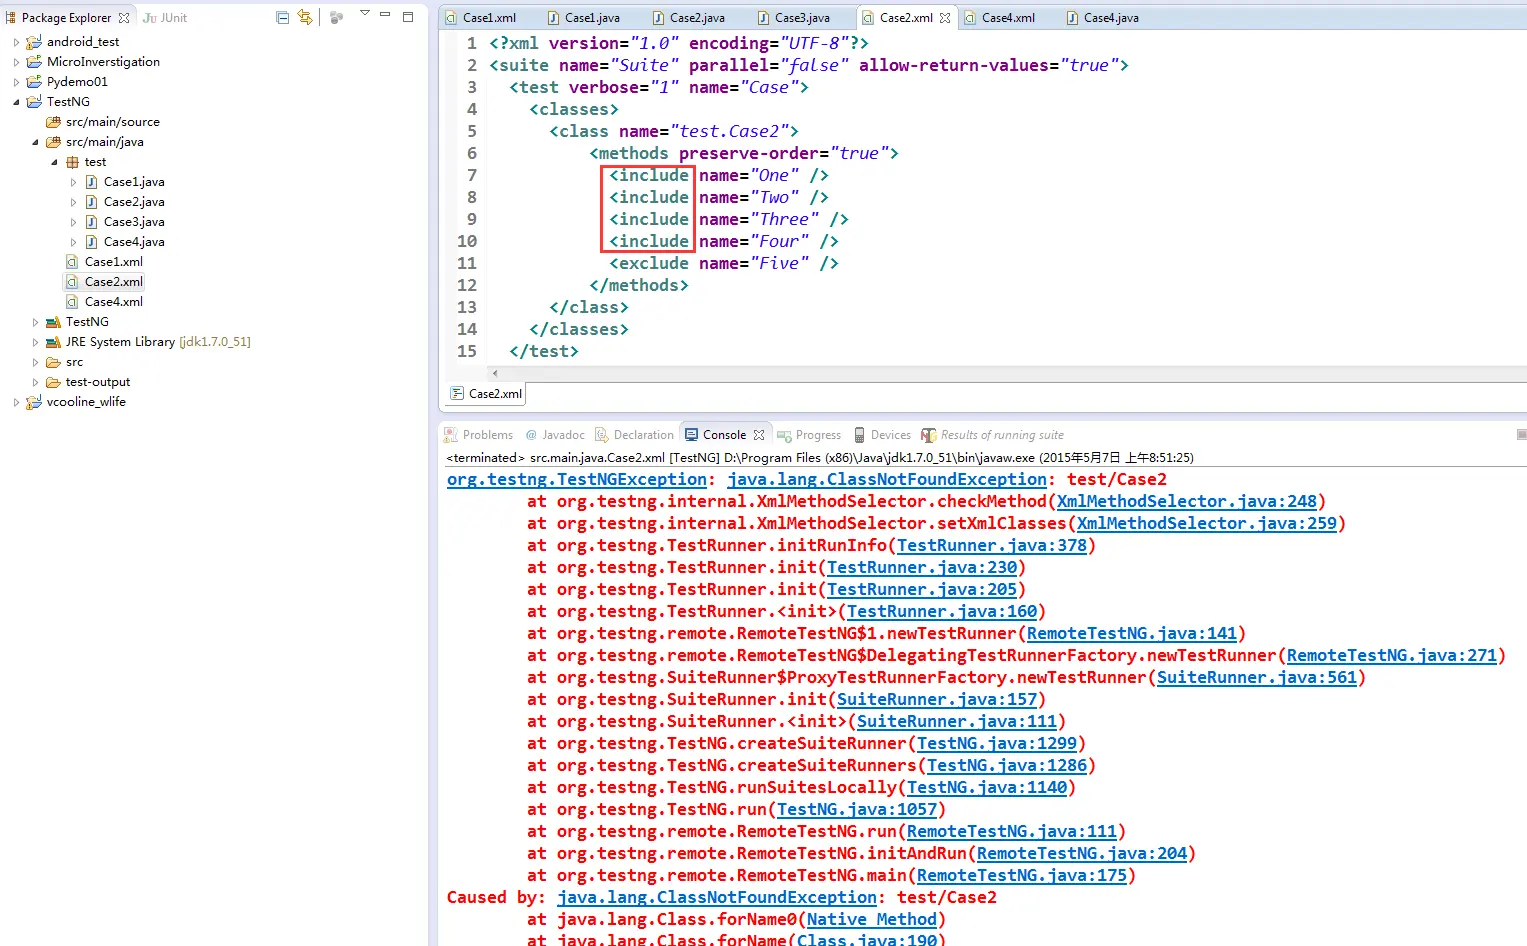The width and height of the screenshot is (1527, 946).
Task: Open RemoteTestNG.java:271 link
Action: coord(1392,656)
